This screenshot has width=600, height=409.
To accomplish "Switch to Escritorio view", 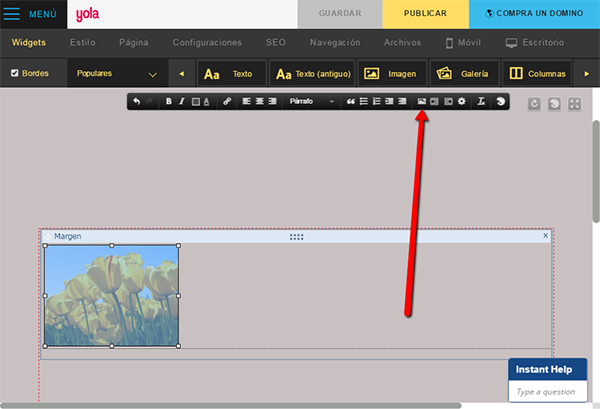I will (534, 43).
